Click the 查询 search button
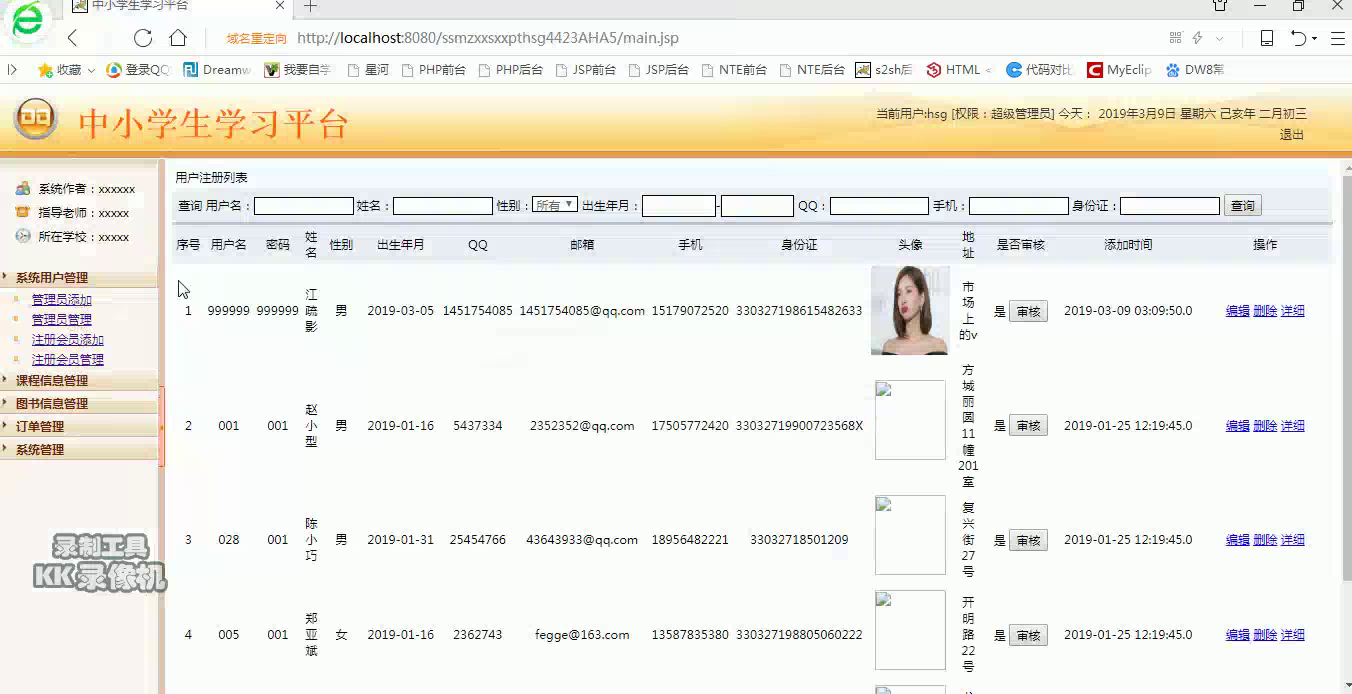 point(1243,206)
